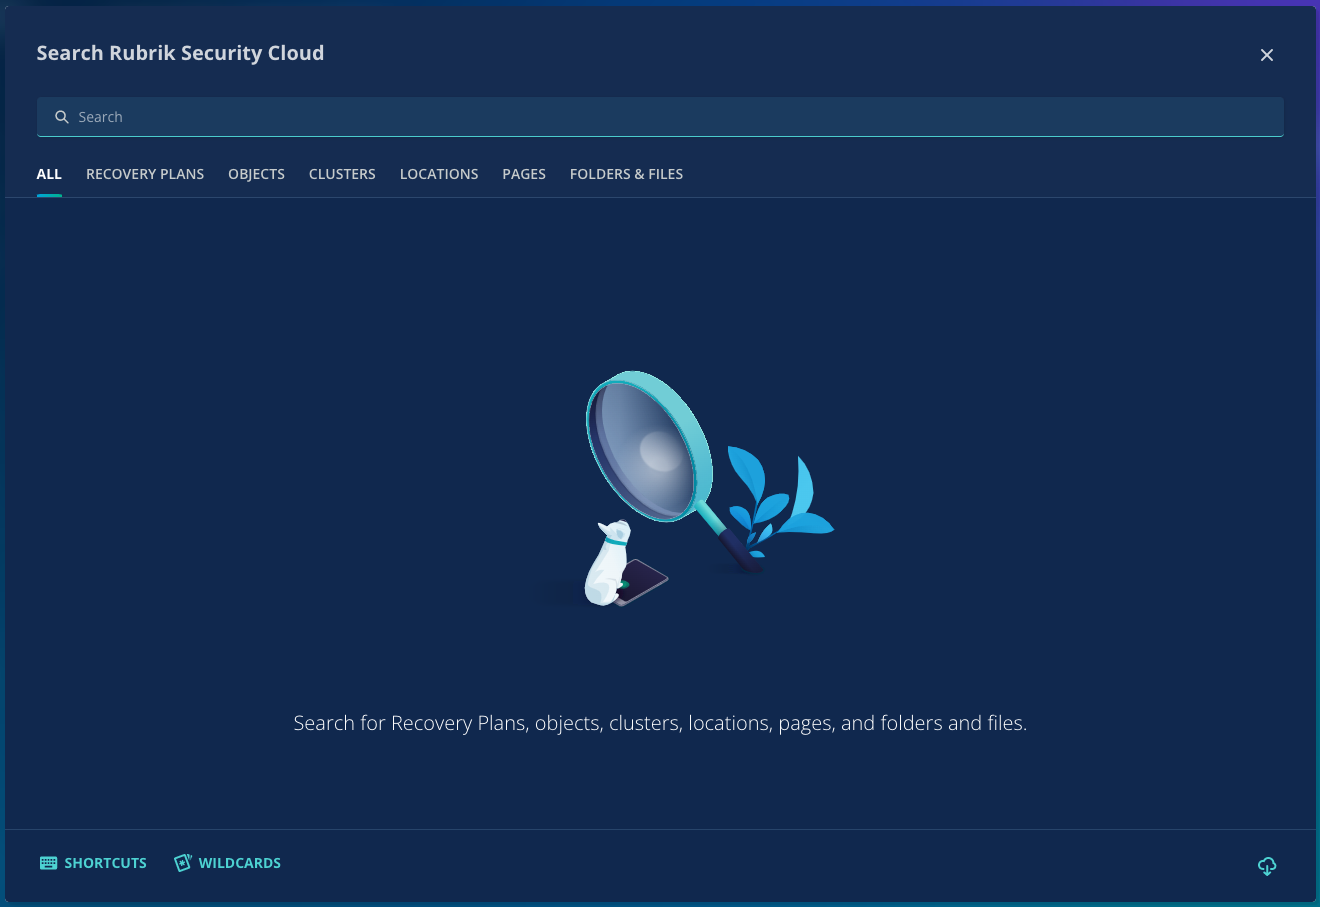
Task: Open the SHORTCUTS help link
Action: coord(105,863)
